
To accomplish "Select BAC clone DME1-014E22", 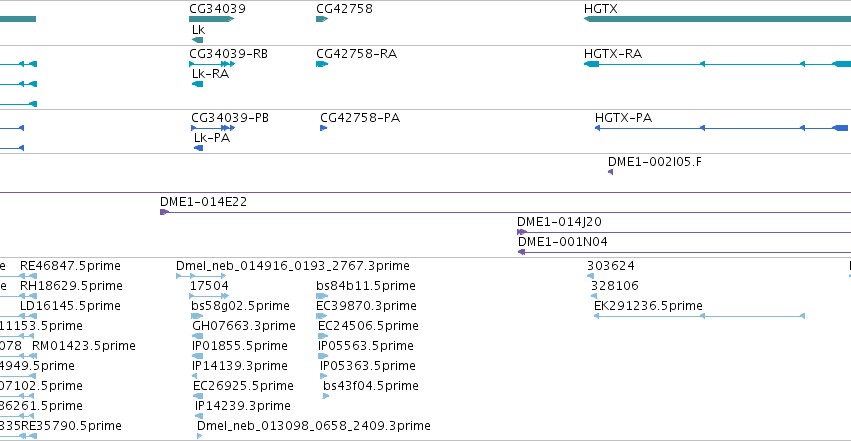I will tap(203, 202).
